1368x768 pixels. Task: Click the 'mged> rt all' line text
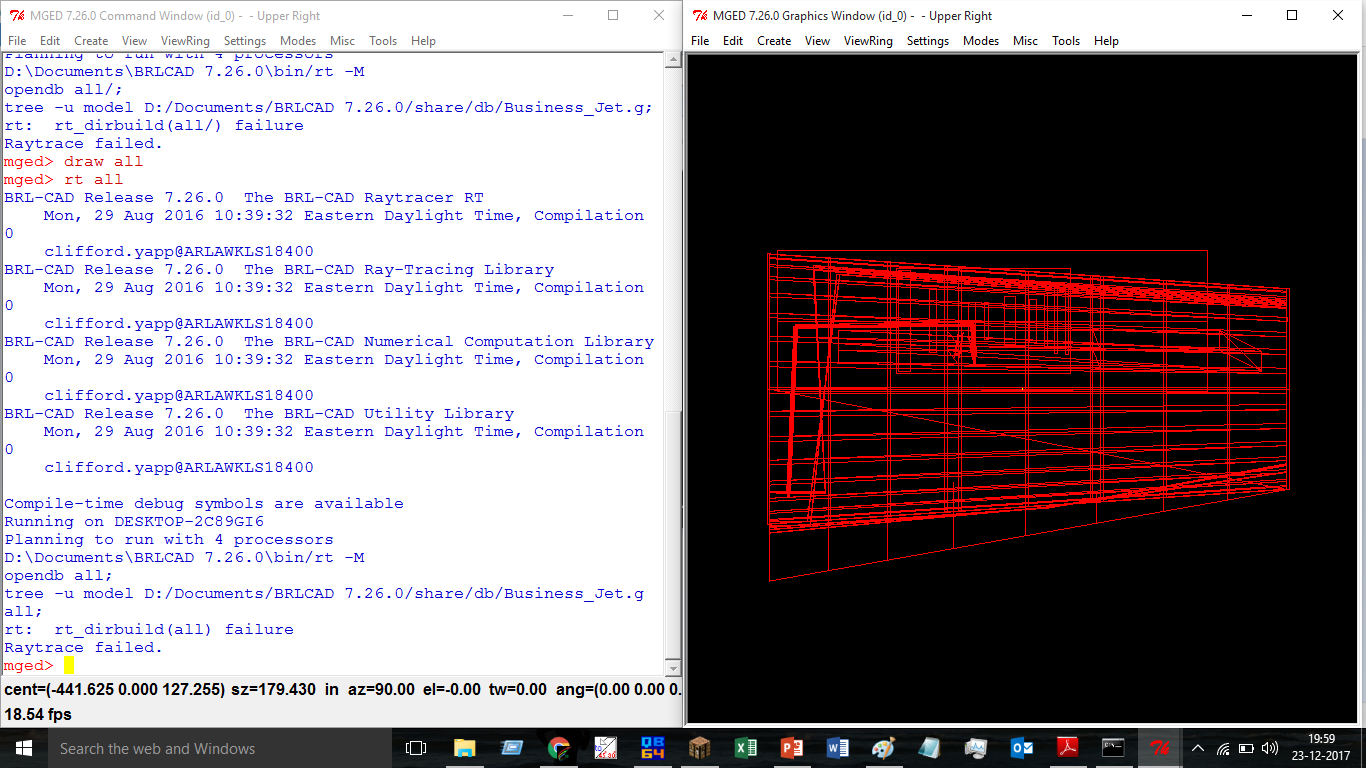(63, 180)
